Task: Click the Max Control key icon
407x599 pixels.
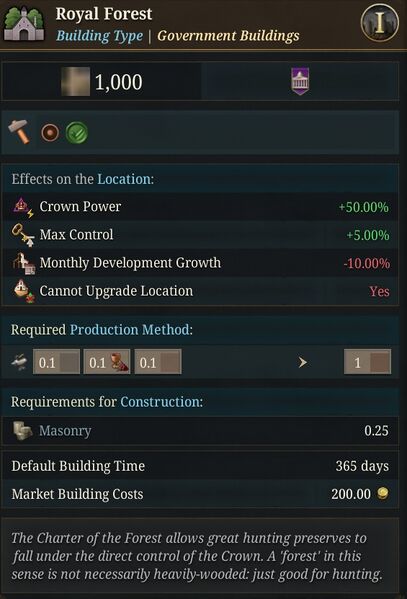Action: [x=23, y=235]
